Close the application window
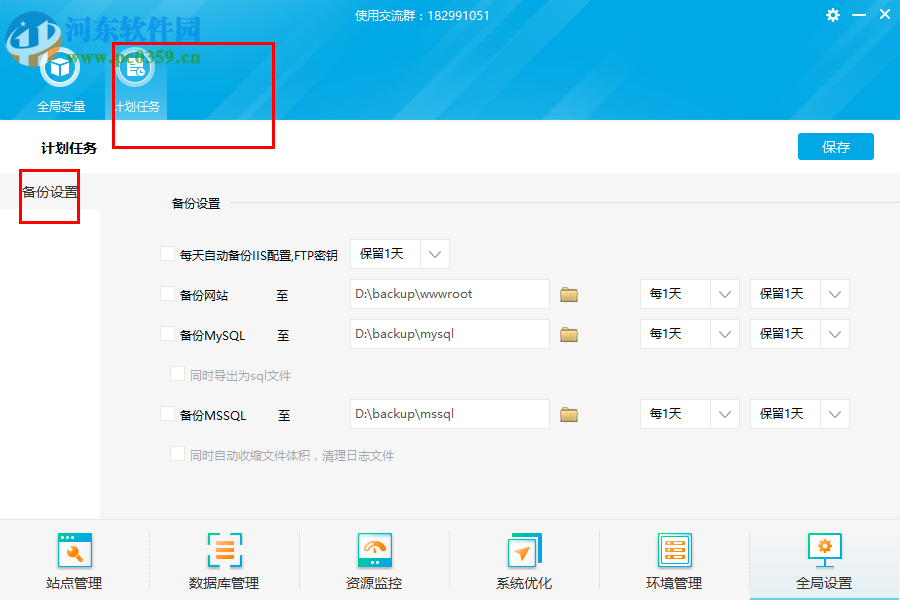 [885, 14]
